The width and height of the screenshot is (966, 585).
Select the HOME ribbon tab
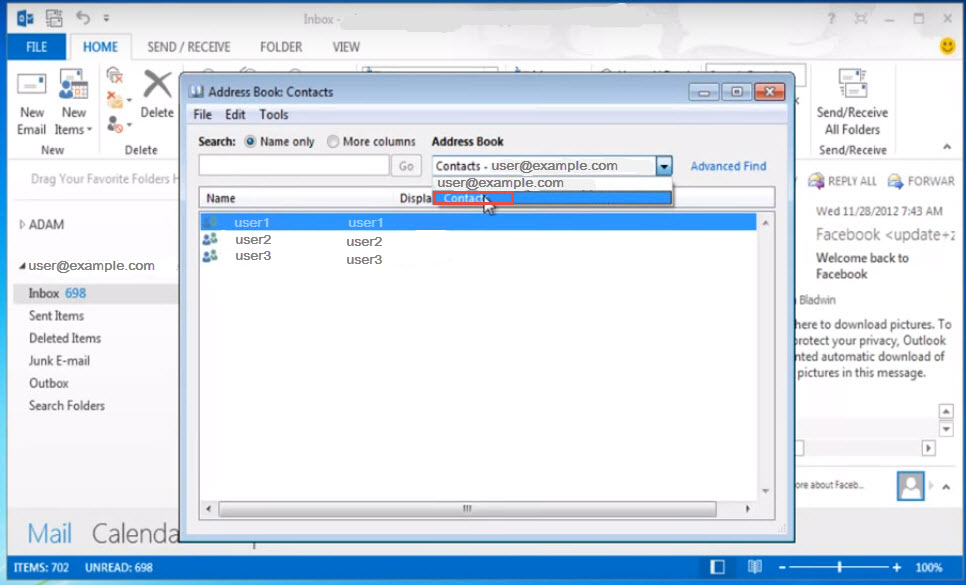[x=100, y=47]
